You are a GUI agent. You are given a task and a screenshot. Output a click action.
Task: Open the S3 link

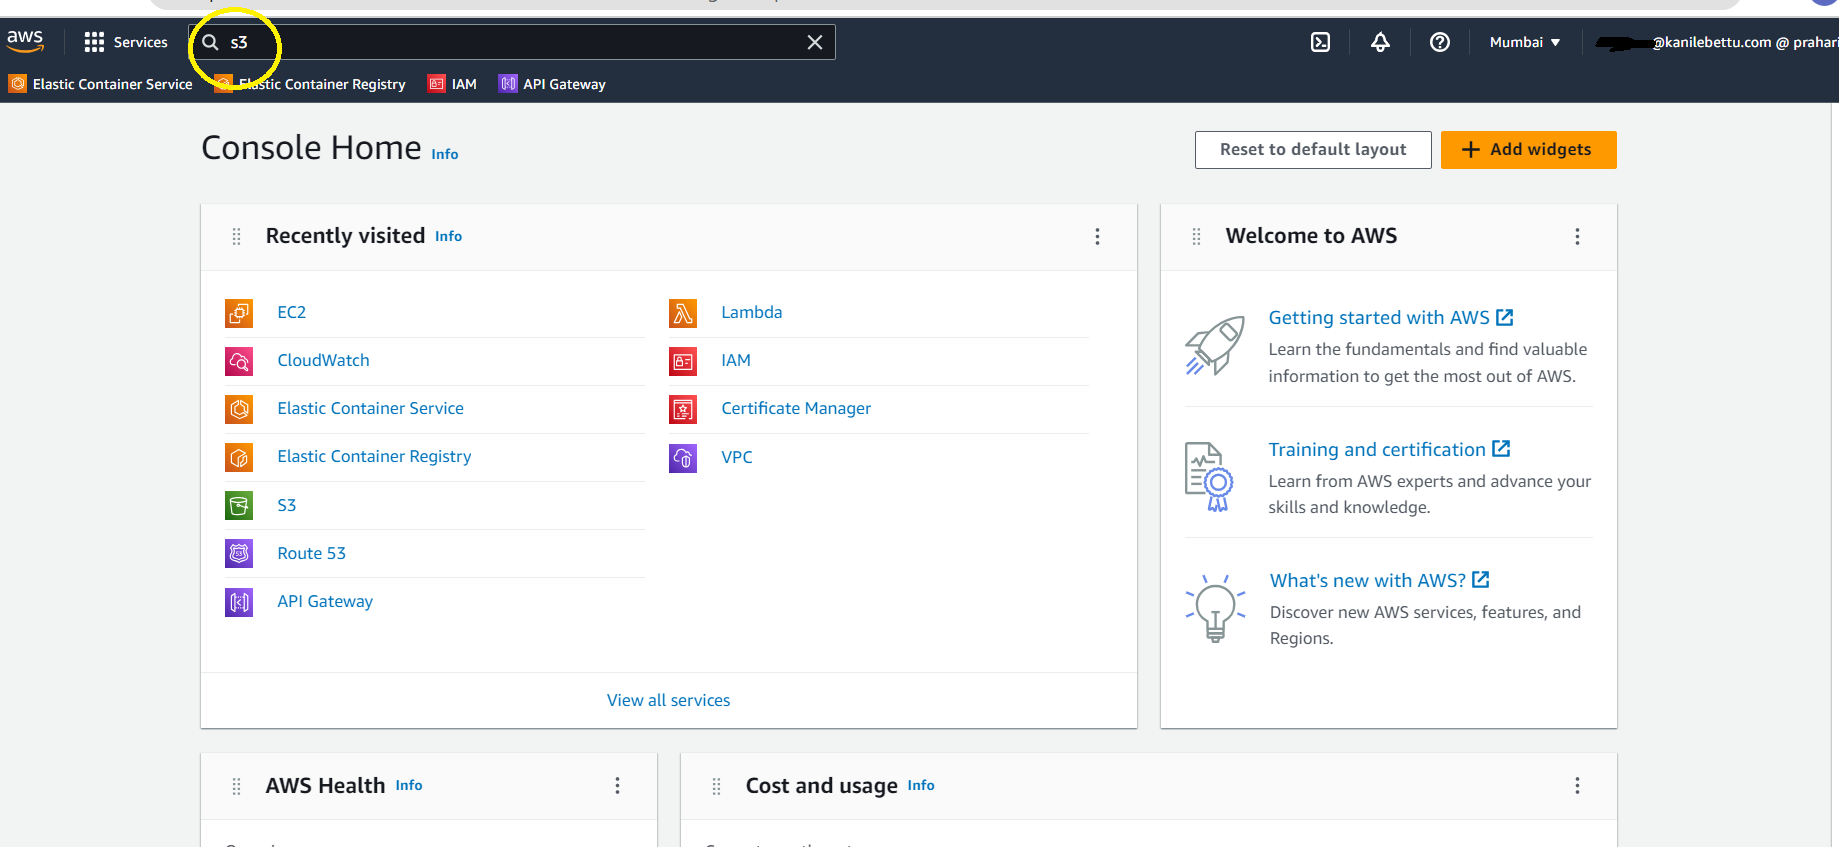[x=287, y=505]
